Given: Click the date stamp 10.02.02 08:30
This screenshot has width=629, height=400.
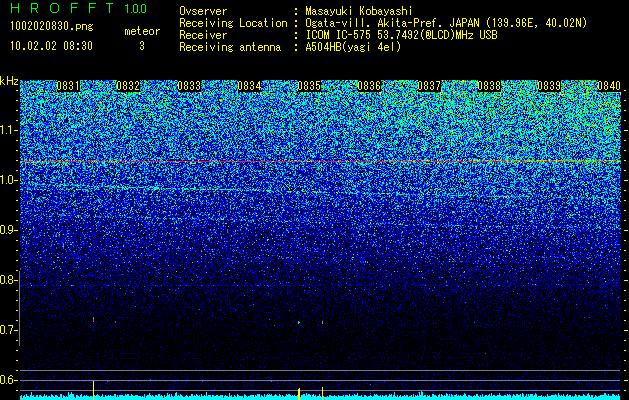Looking at the screenshot, I should click(x=51, y=46).
